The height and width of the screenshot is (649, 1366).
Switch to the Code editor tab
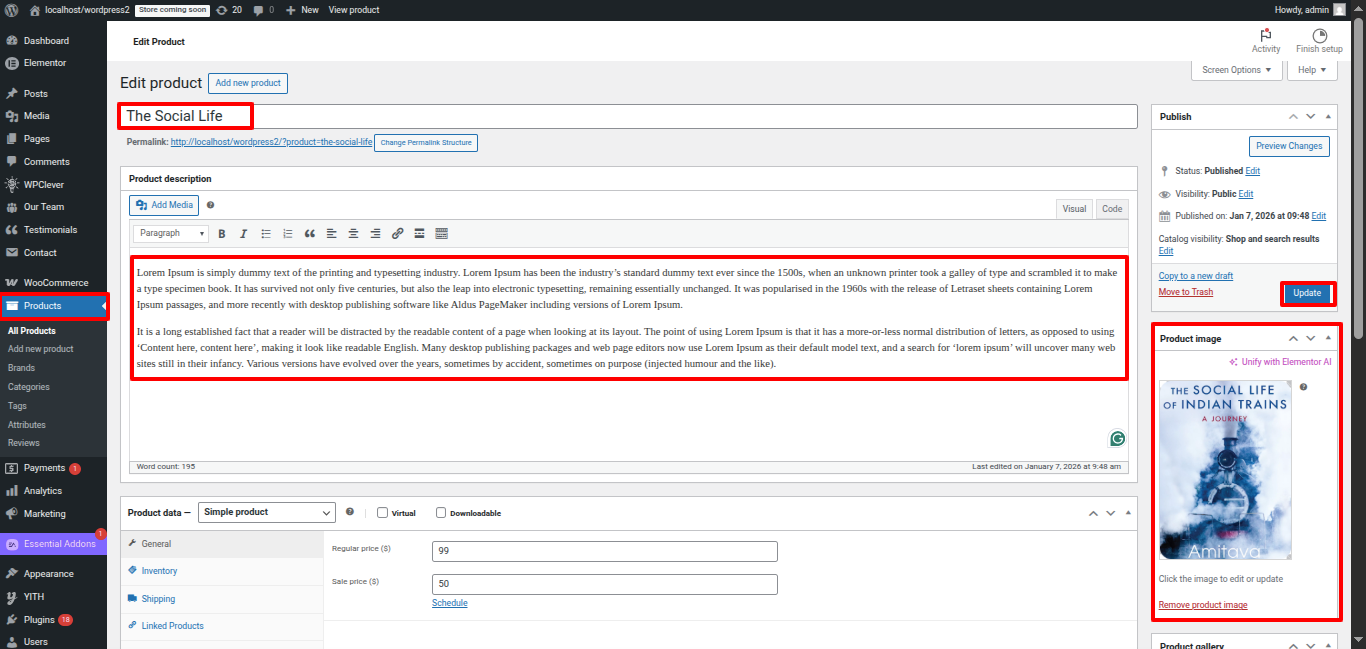pyautogui.click(x=1111, y=209)
